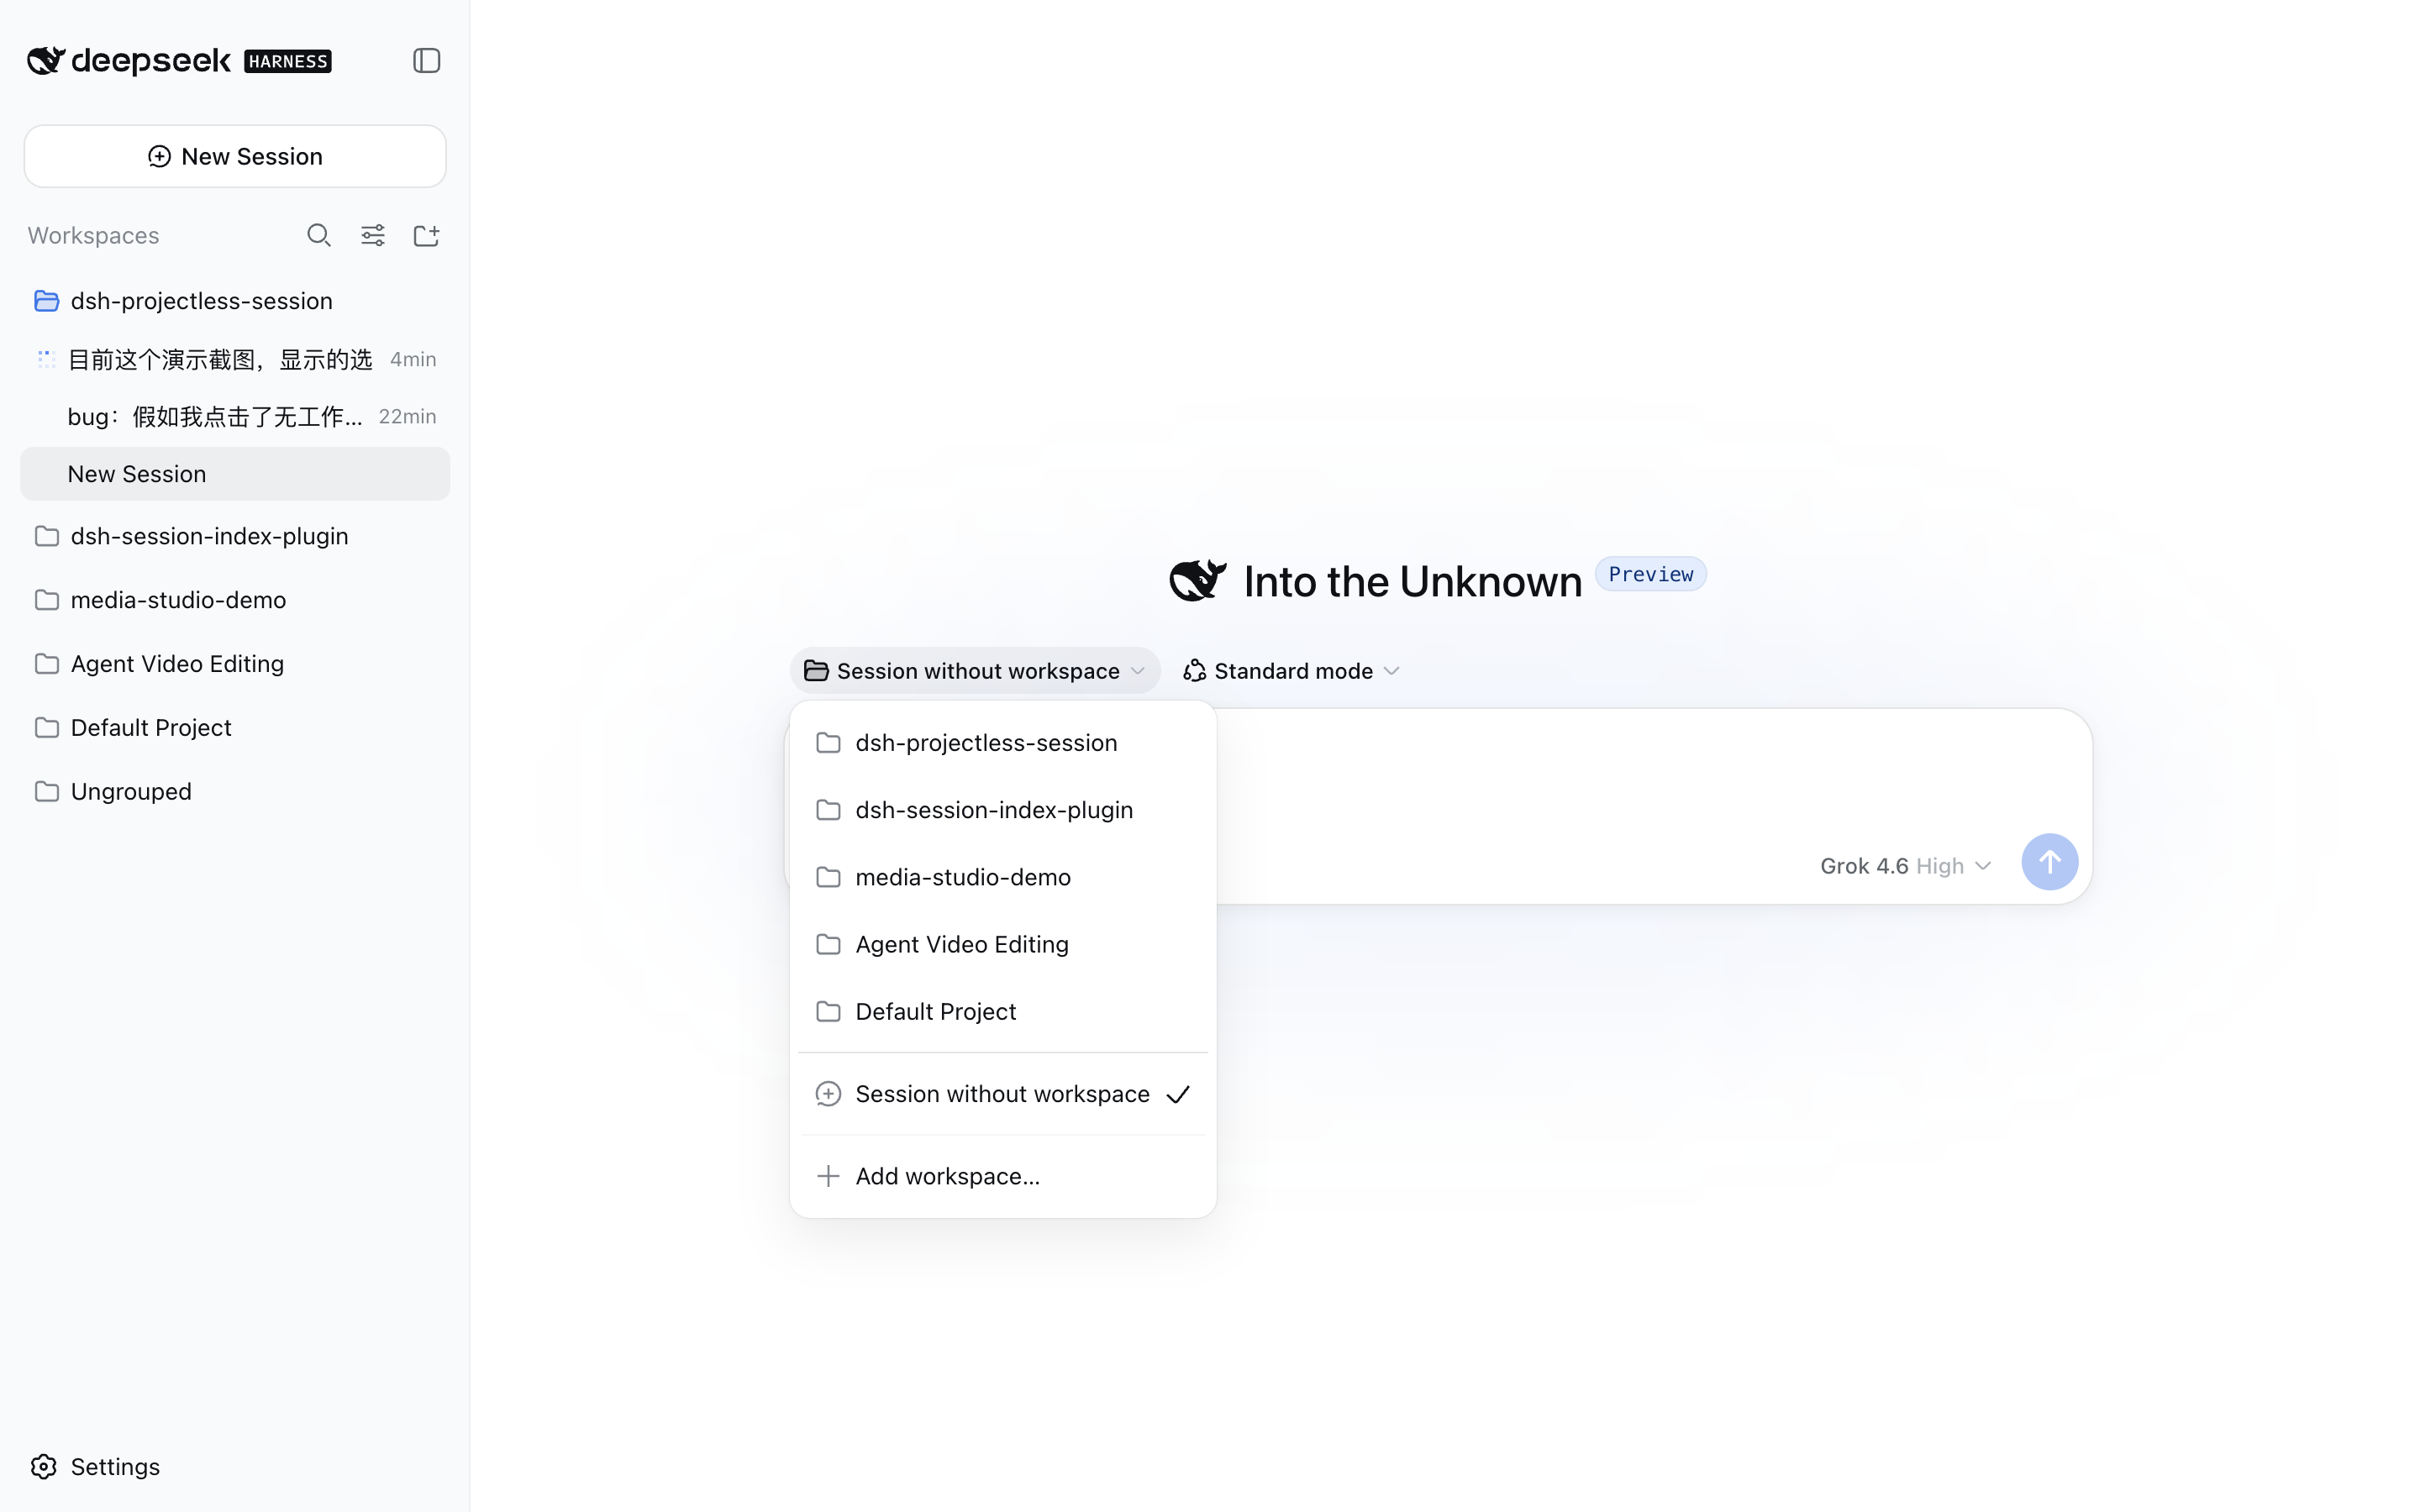
Task: Collapse the dsh-projectless-session workspace in sidebar
Action: (235, 301)
